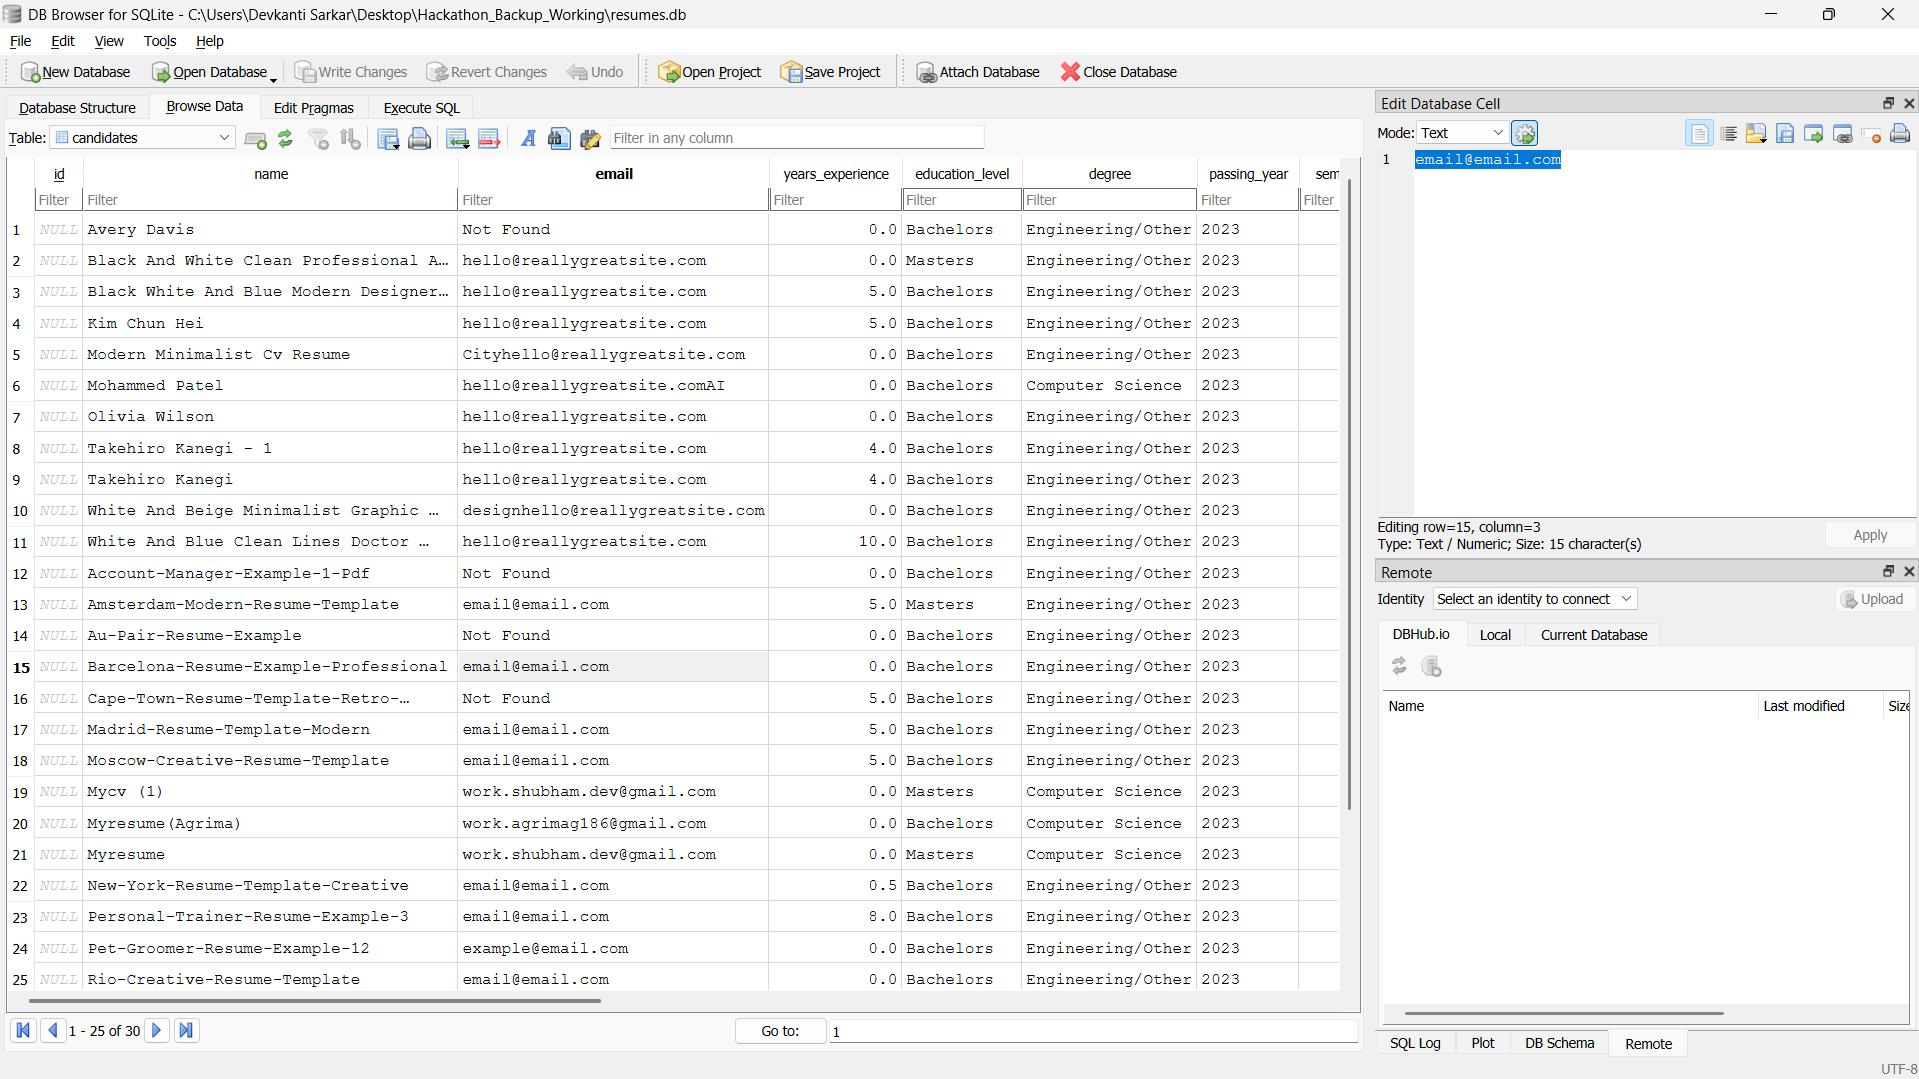This screenshot has height=1079, width=1919.
Task: Switch to the Execute SQL tab
Action: (421, 108)
